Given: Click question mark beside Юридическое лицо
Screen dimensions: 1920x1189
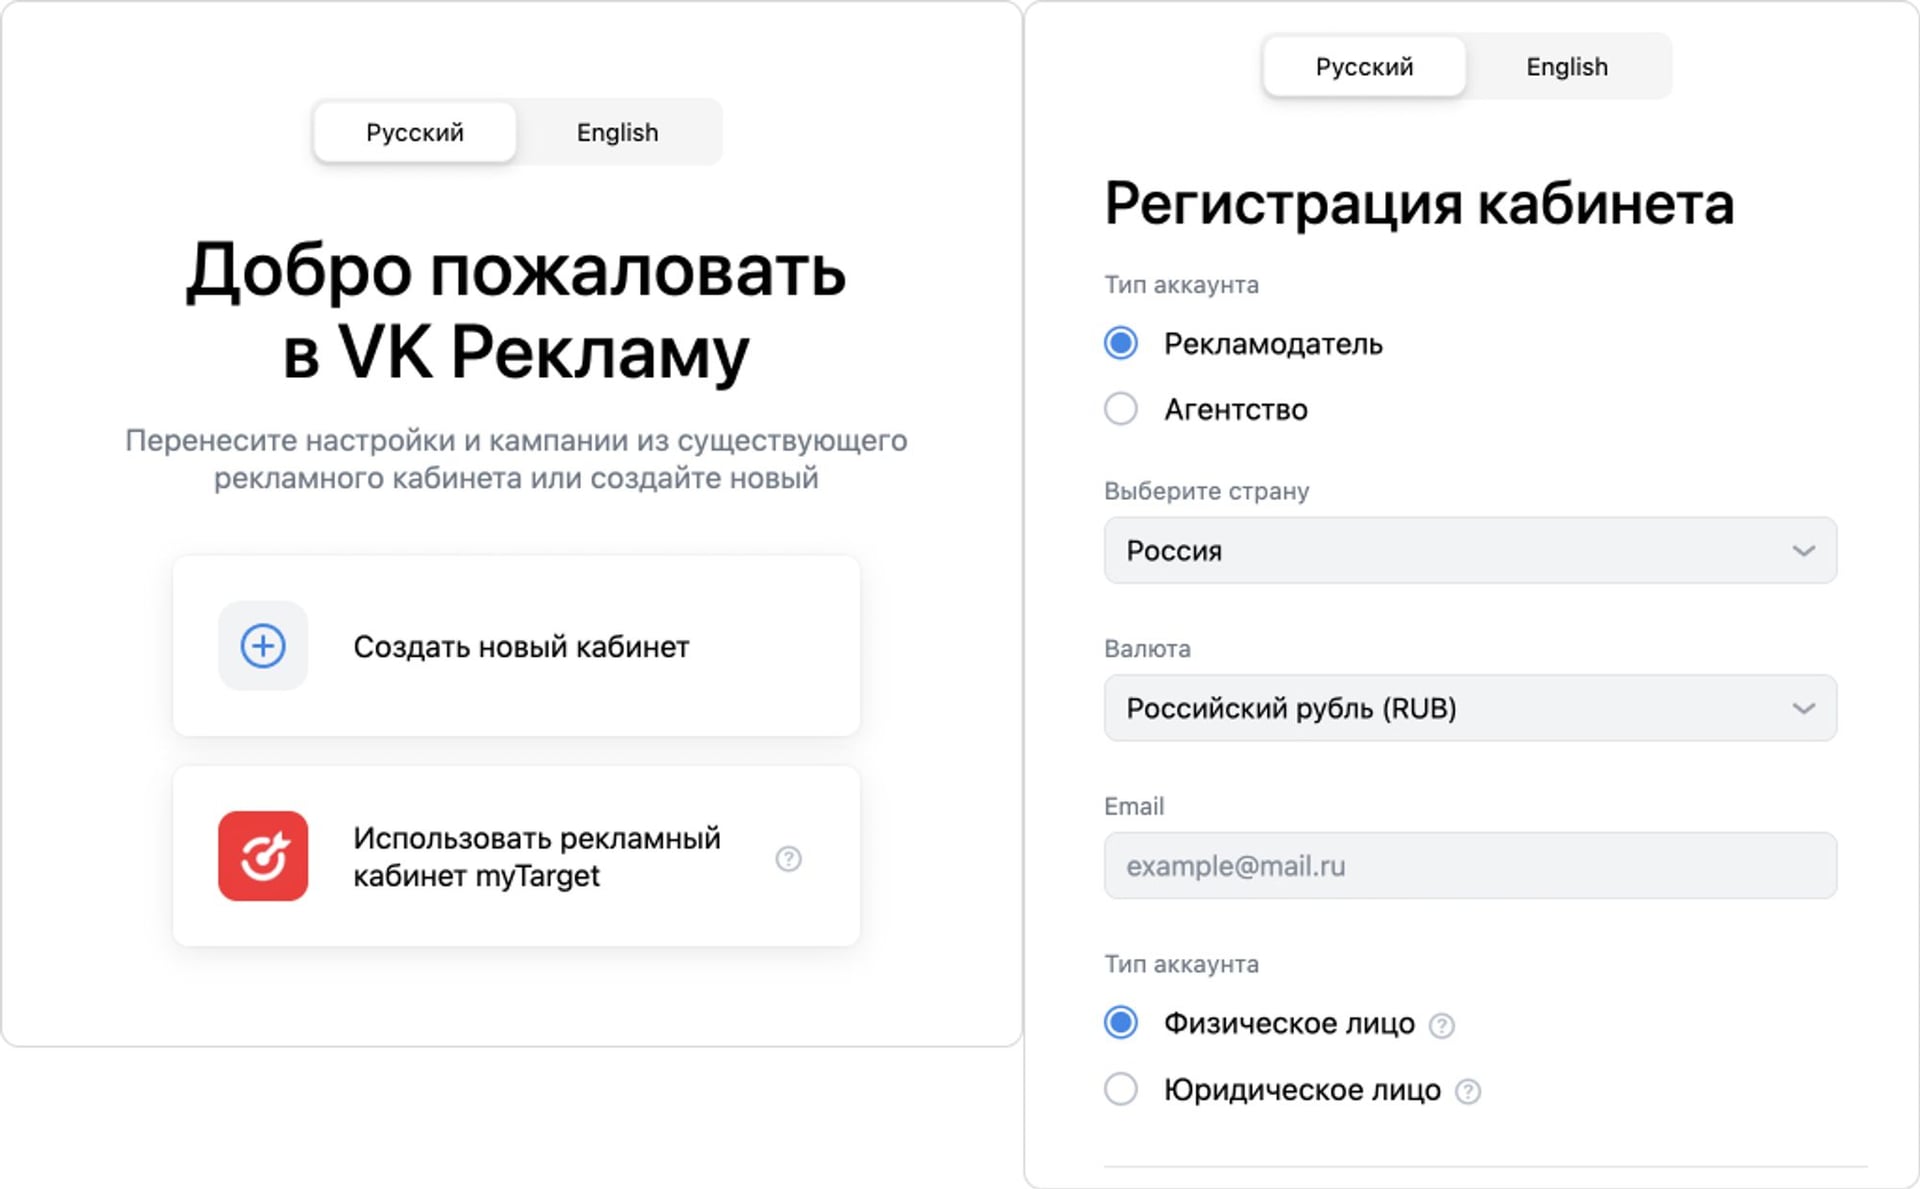Looking at the screenshot, I should pos(1467,1091).
